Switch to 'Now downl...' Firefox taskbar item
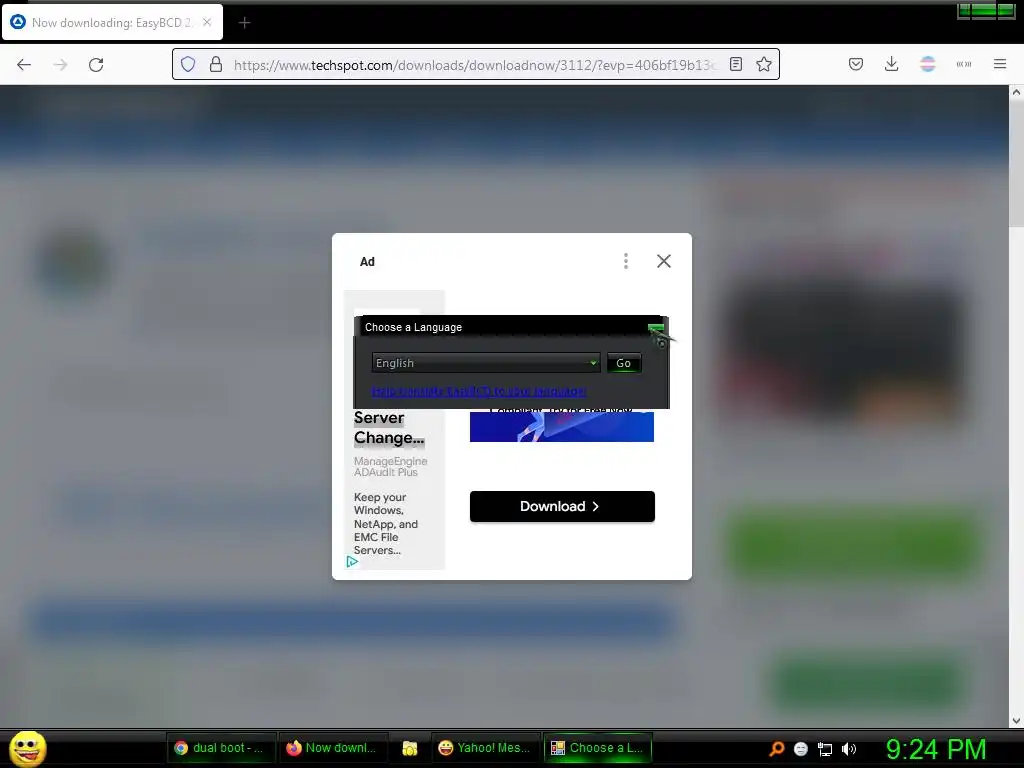The image size is (1024, 768). (x=332, y=748)
